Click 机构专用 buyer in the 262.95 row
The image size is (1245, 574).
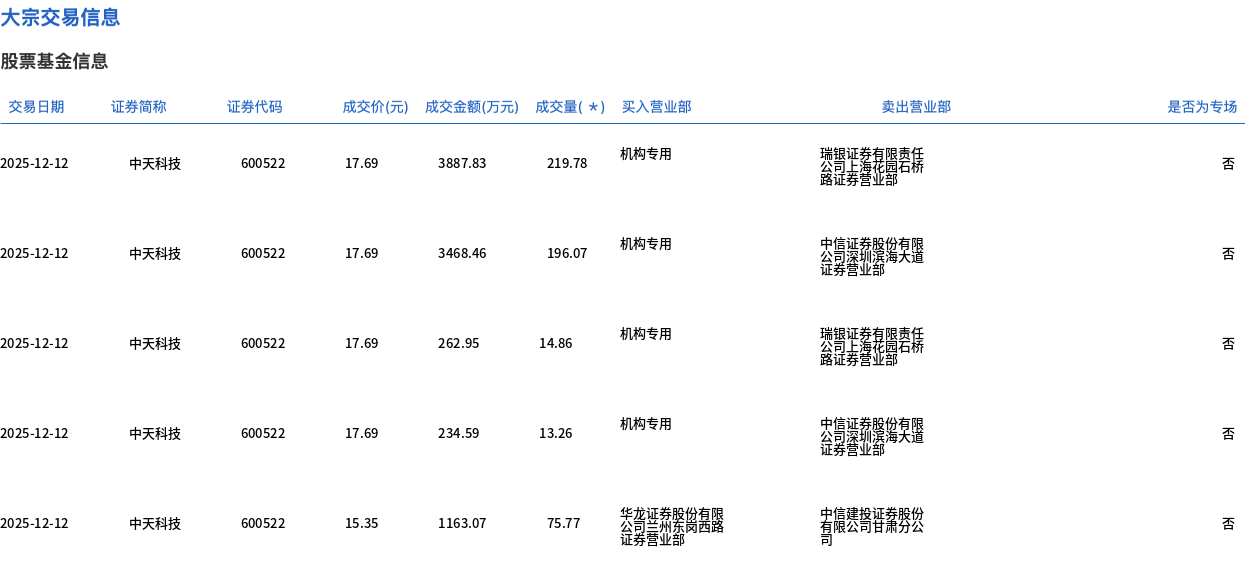[646, 334]
